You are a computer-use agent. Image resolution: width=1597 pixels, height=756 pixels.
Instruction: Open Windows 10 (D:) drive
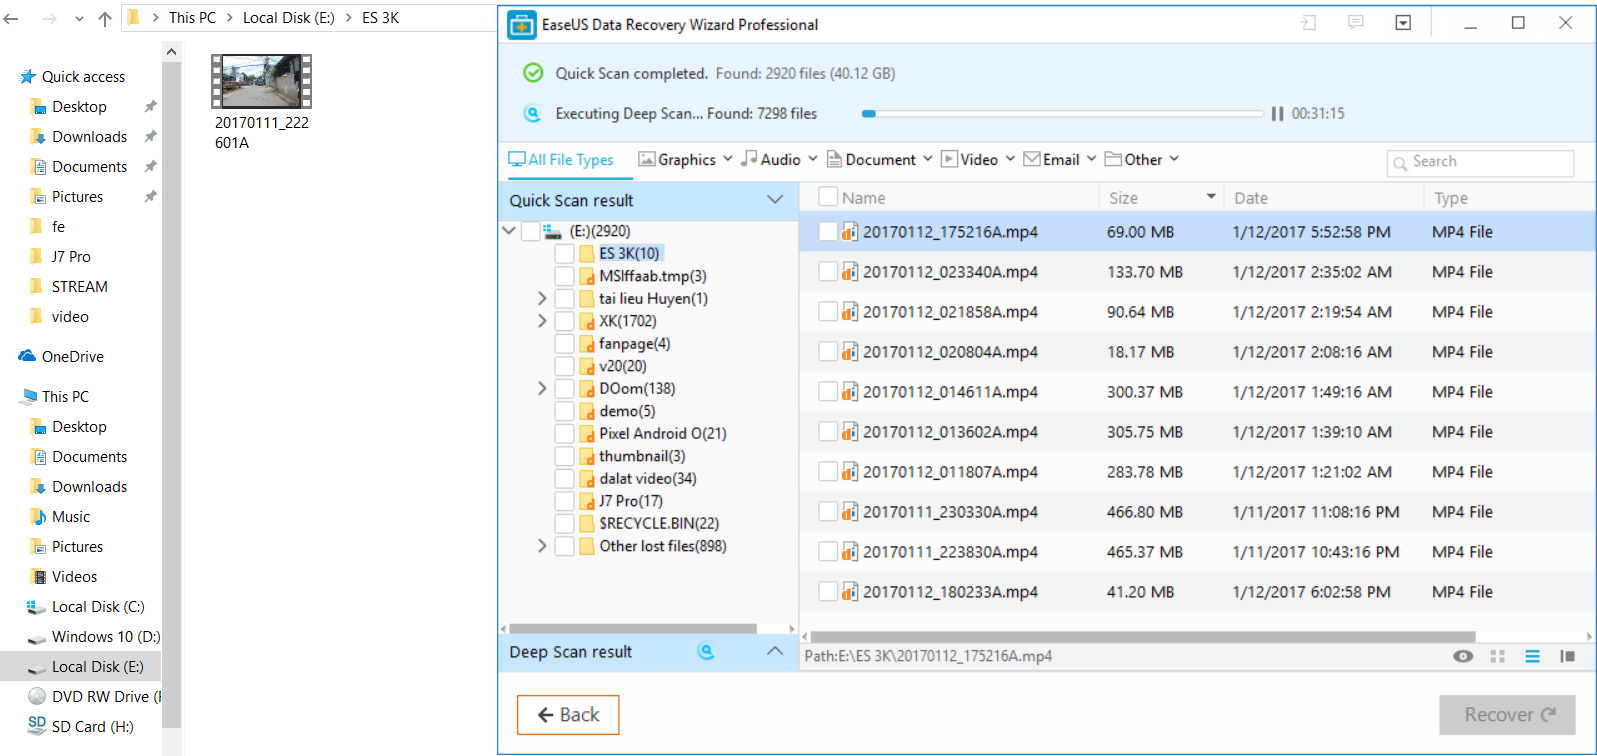(x=94, y=637)
